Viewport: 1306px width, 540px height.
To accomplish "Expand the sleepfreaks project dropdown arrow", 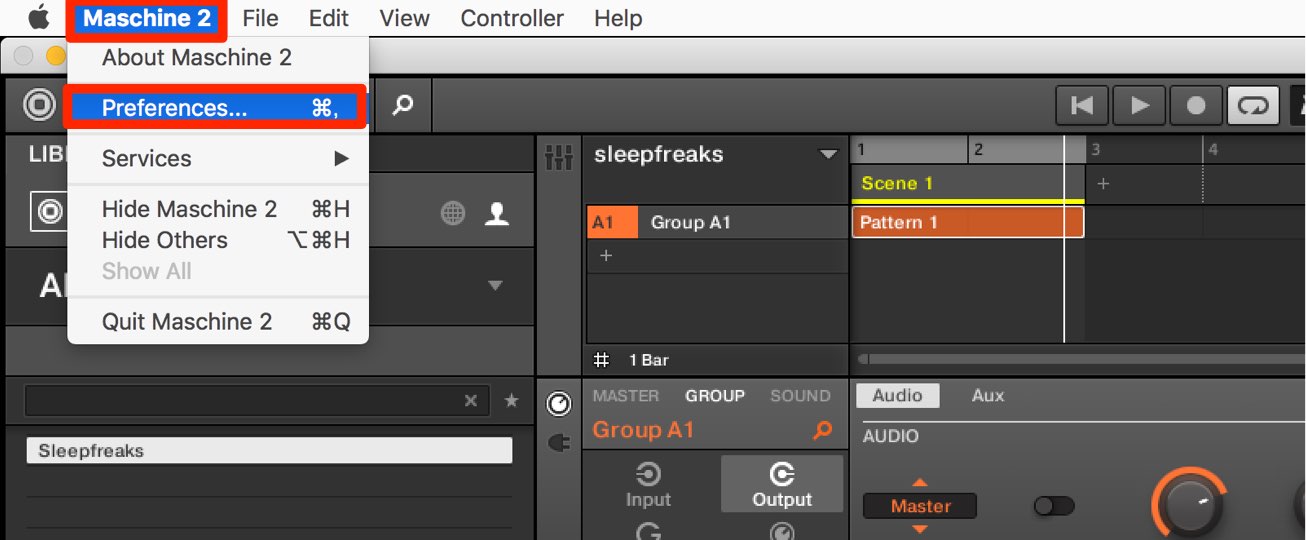I will point(827,155).
